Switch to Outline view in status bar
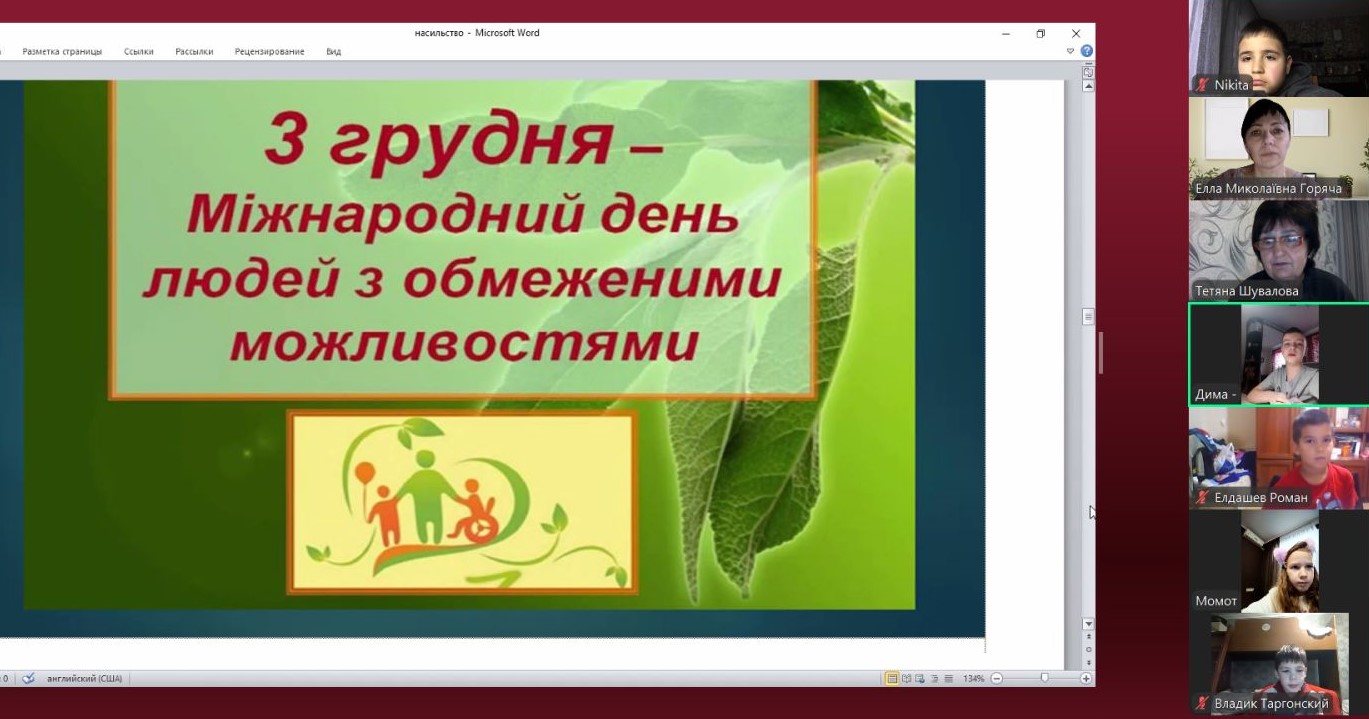The width and height of the screenshot is (1369, 719). click(x=935, y=678)
